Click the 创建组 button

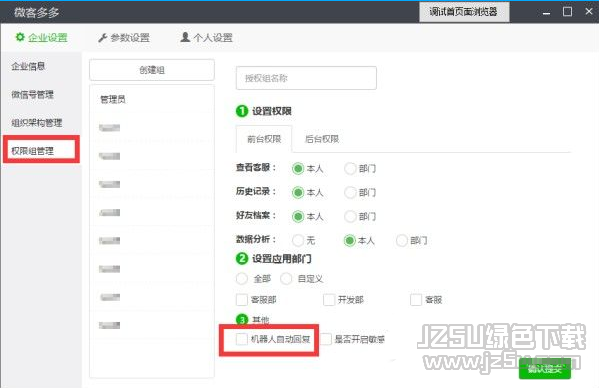[x=152, y=70]
